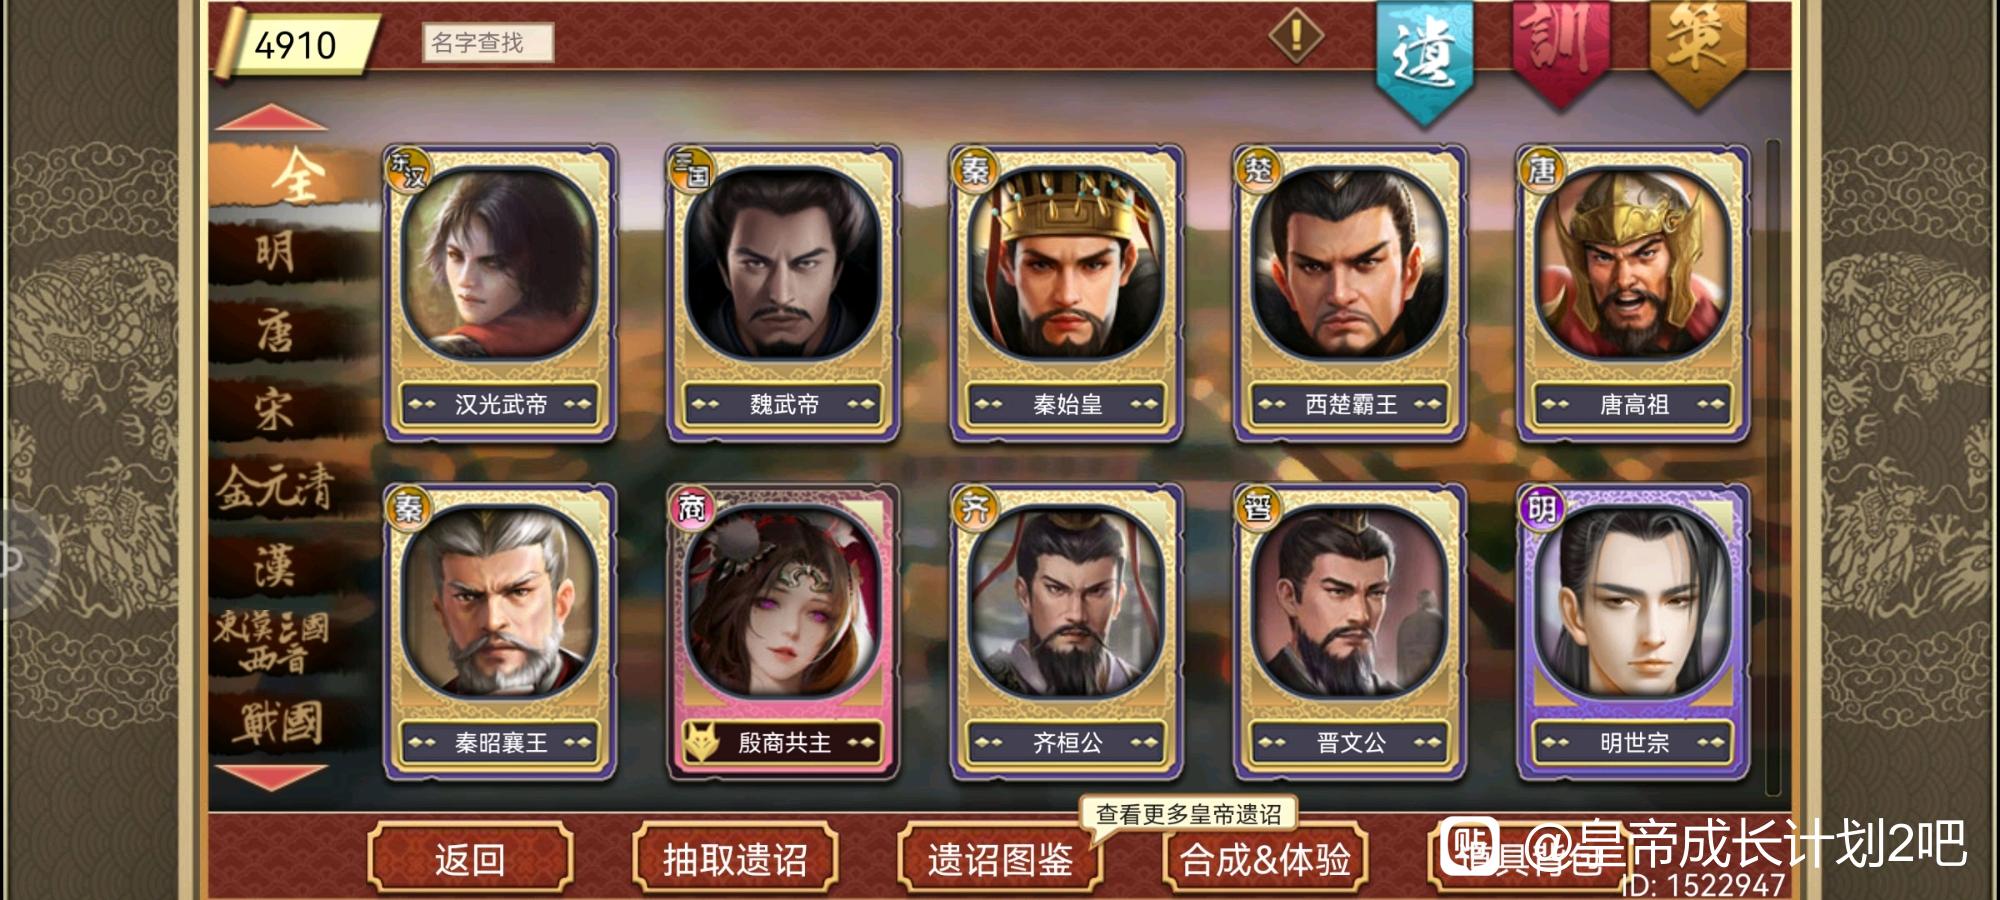The height and width of the screenshot is (900, 2000).
Task: Open the red 训 banner tab
Action: tap(1560, 50)
